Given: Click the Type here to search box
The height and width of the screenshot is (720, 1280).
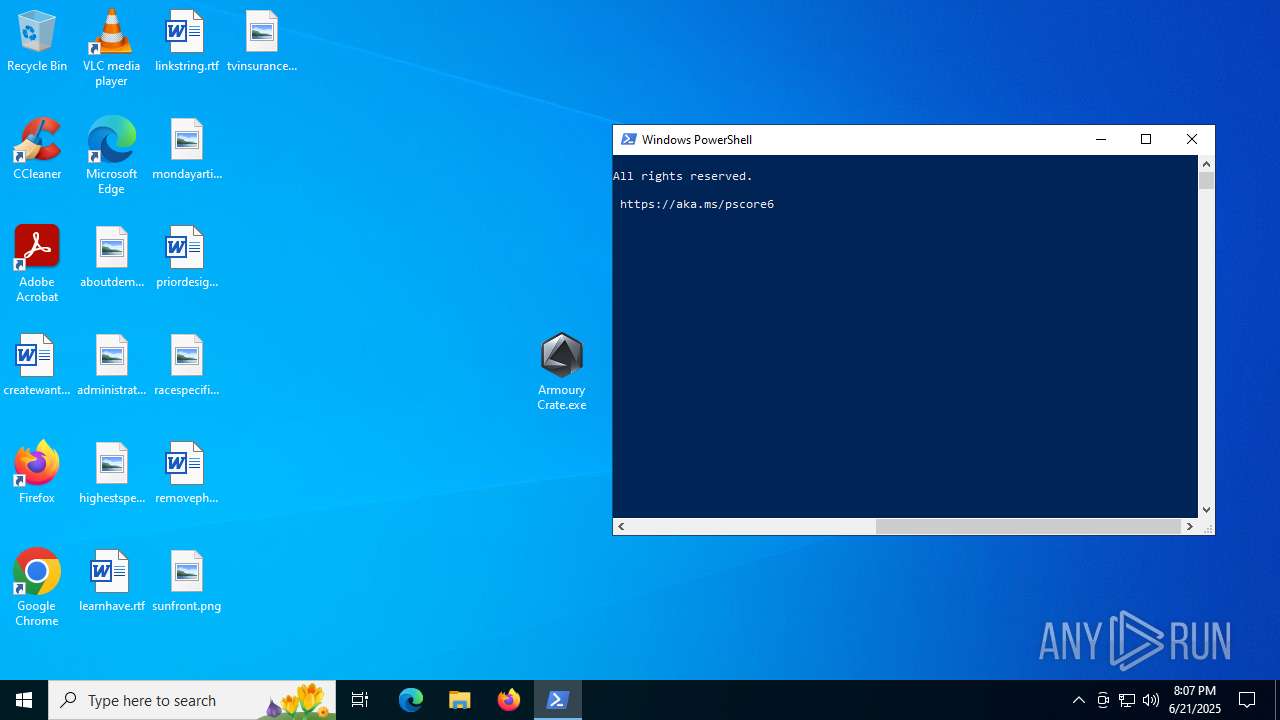Looking at the screenshot, I should pos(192,700).
